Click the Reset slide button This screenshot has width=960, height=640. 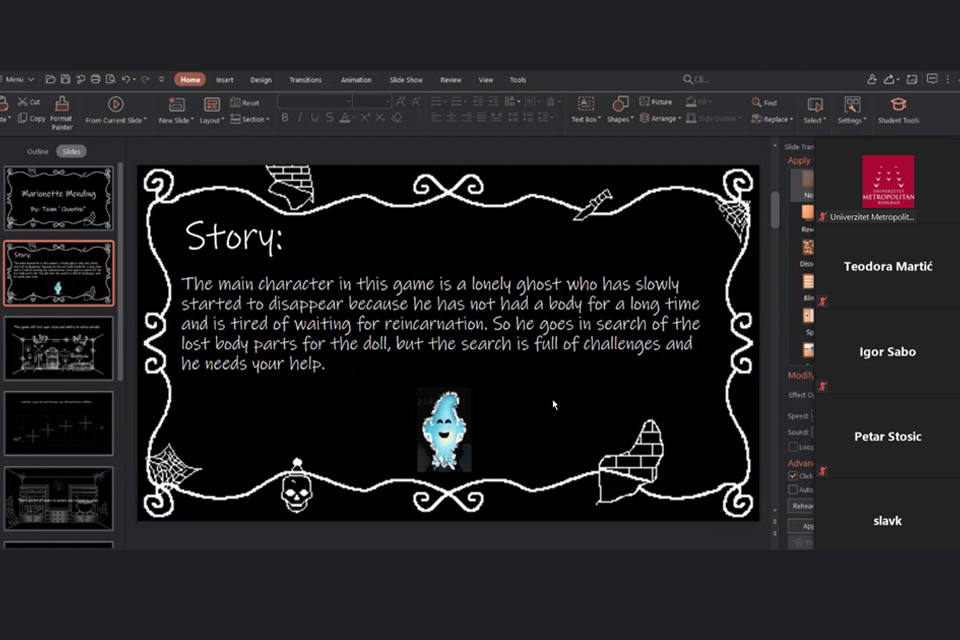point(246,102)
